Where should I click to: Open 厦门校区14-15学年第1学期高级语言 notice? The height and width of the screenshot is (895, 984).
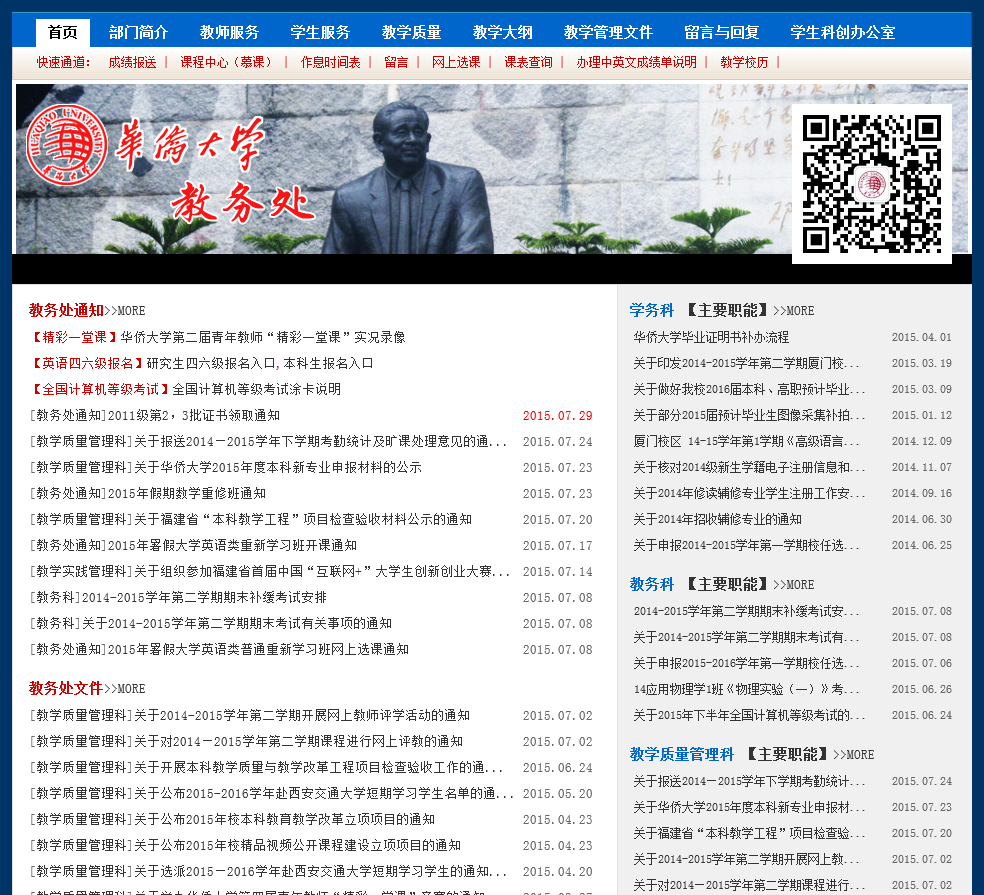click(746, 442)
